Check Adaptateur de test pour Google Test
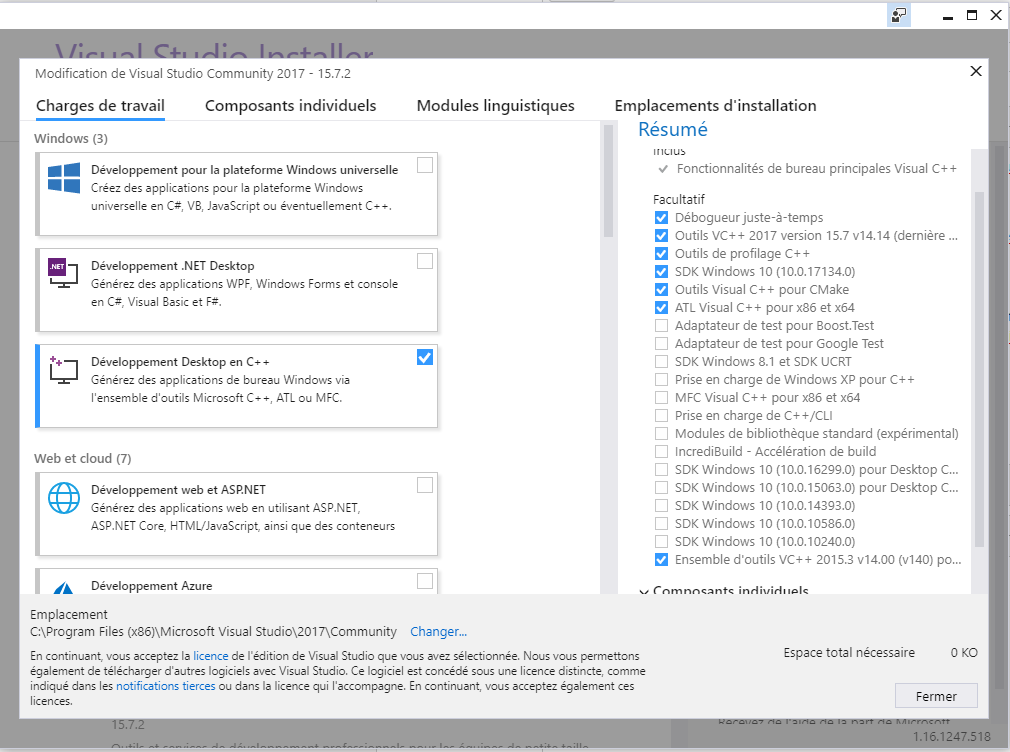The height and width of the screenshot is (752, 1010). [661, 343]
